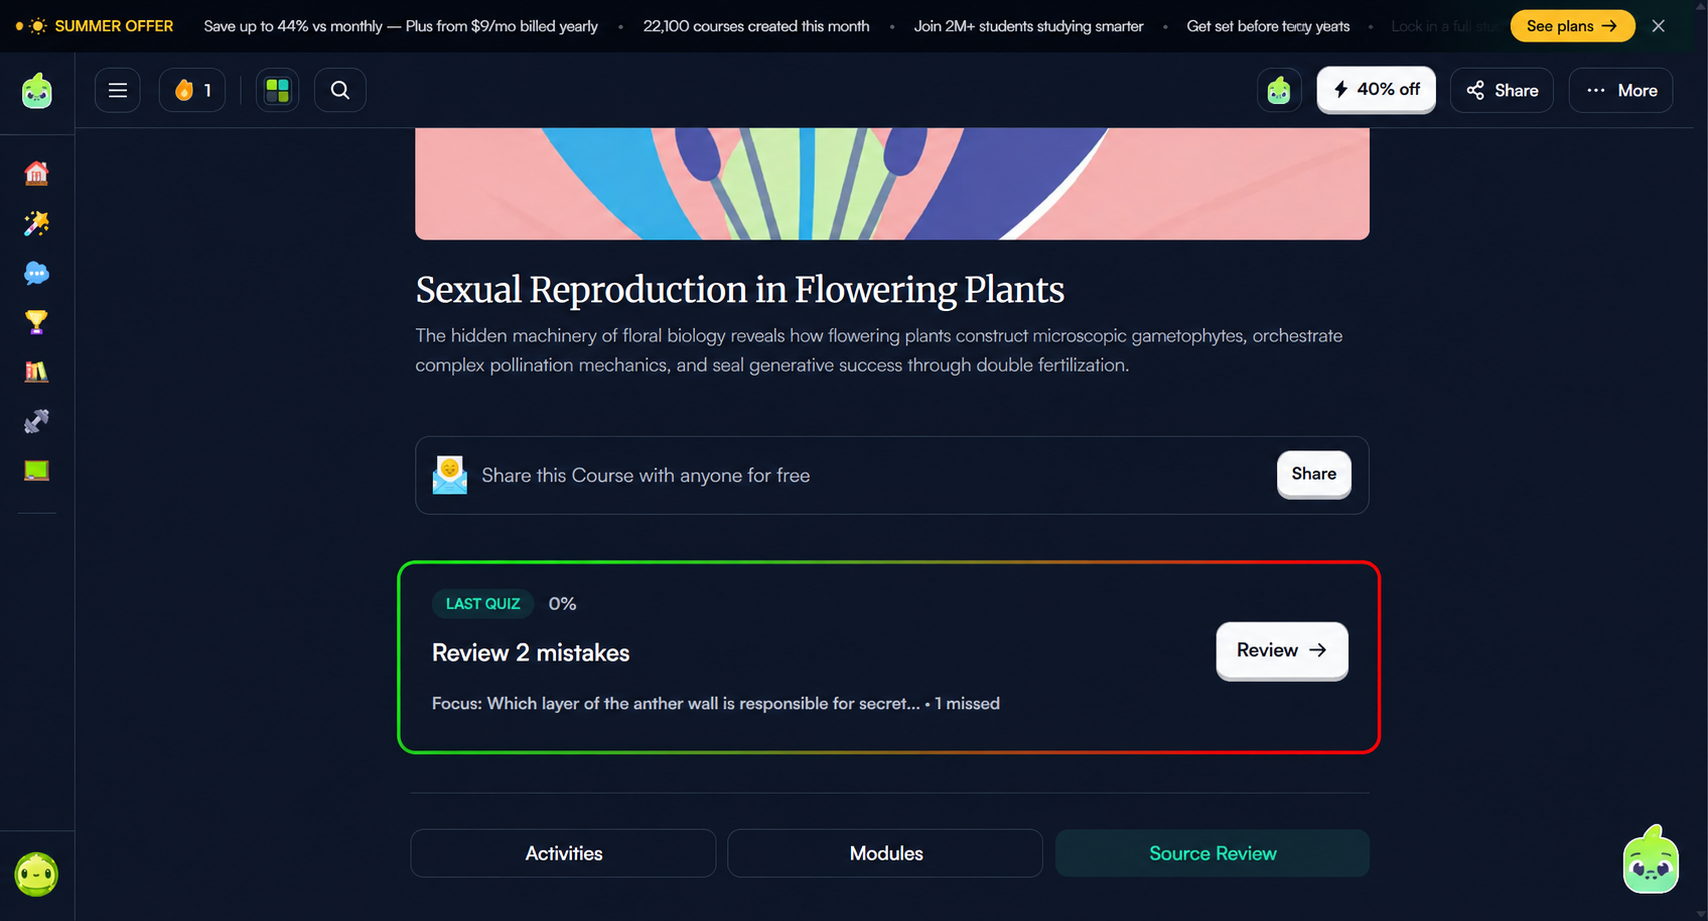
Task: Open the magic wand sidebar icon
Action: pyautogui.click(x=37, y=223)
